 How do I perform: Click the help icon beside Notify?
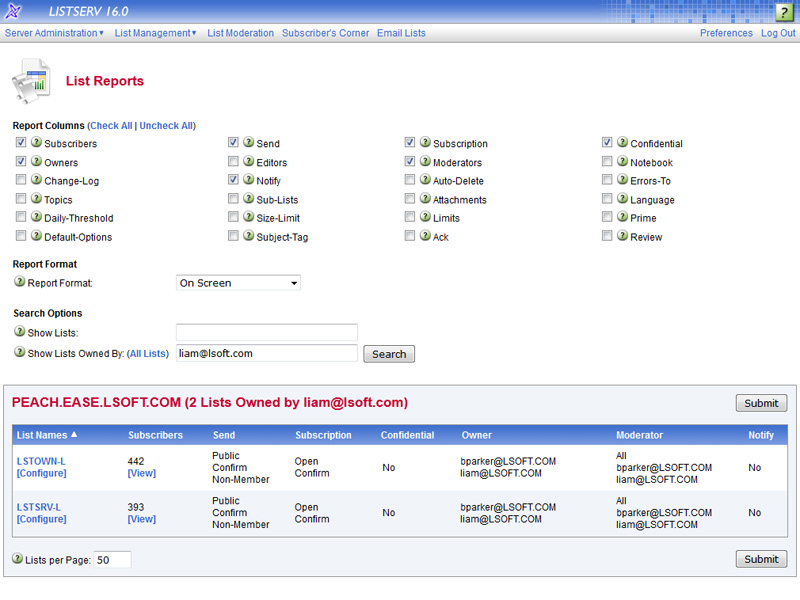(x=248, y=180)
